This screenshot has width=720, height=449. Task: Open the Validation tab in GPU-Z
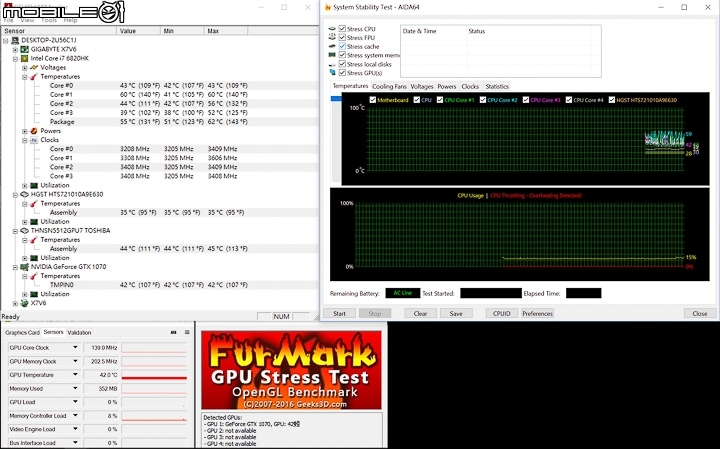pos(79,332)
